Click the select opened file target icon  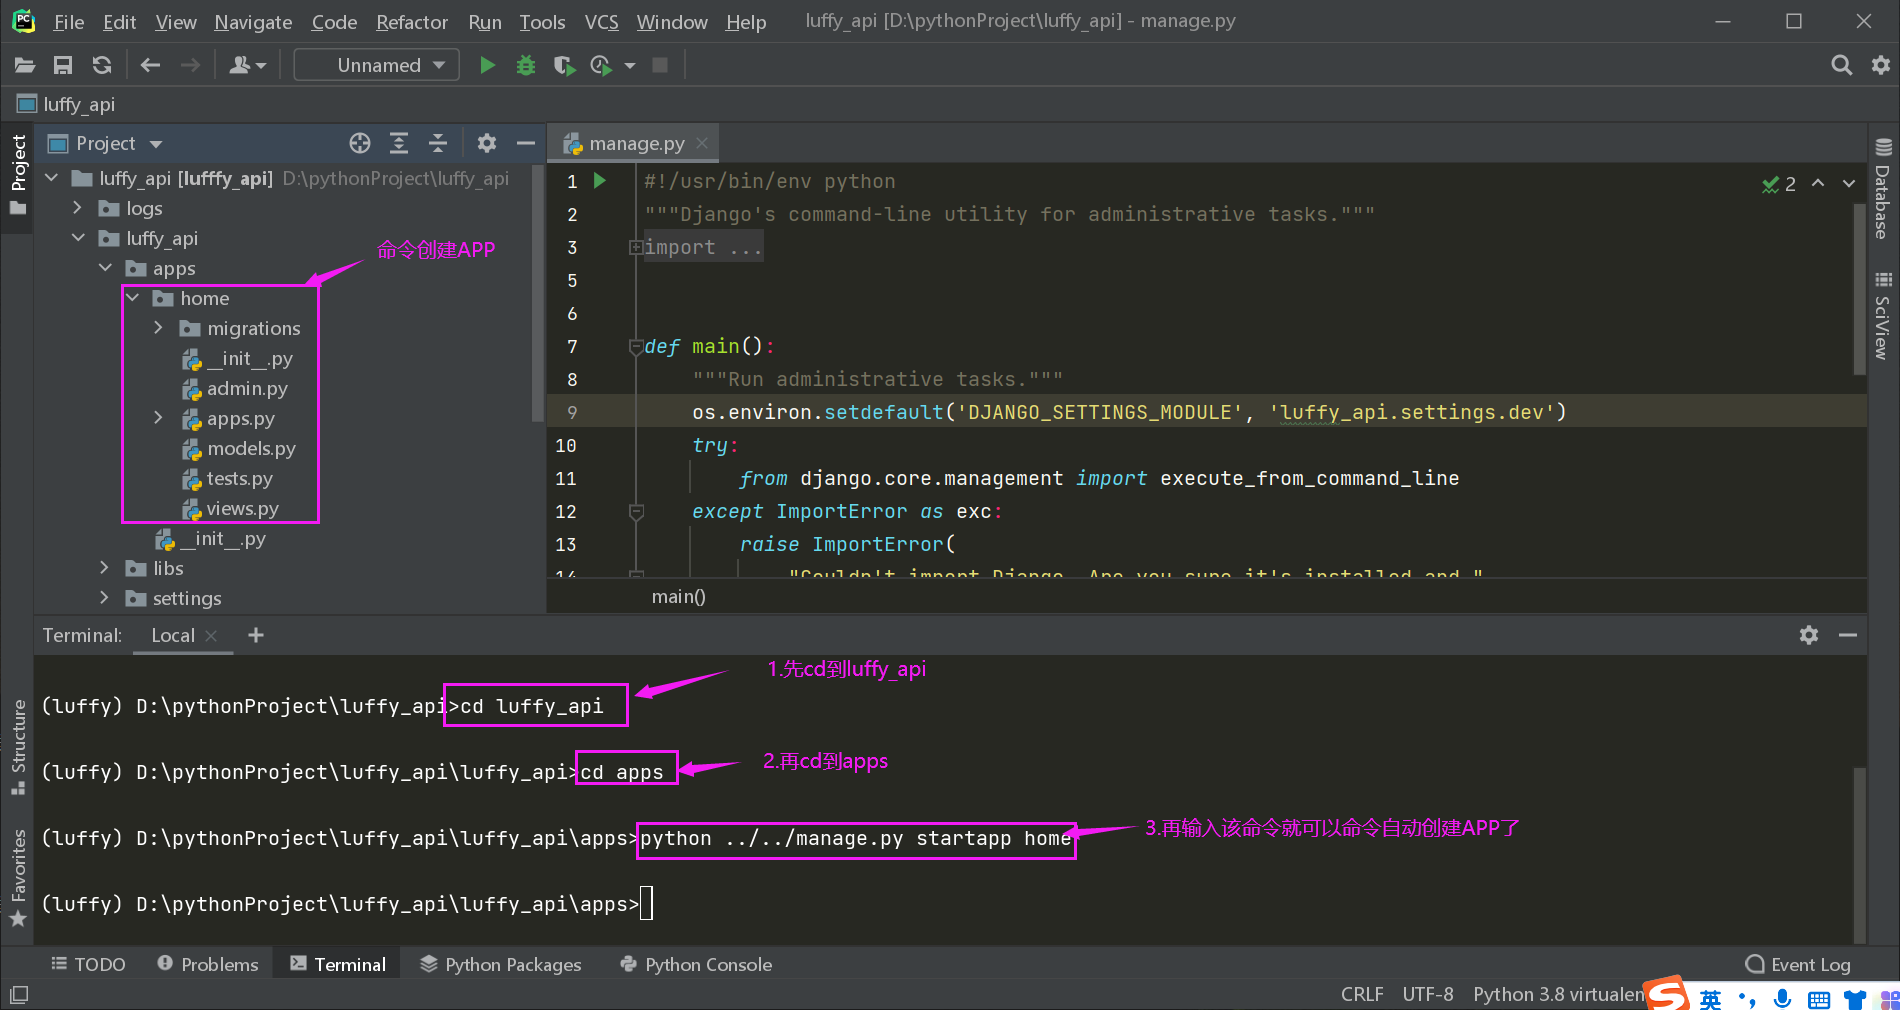click(360, 143)
